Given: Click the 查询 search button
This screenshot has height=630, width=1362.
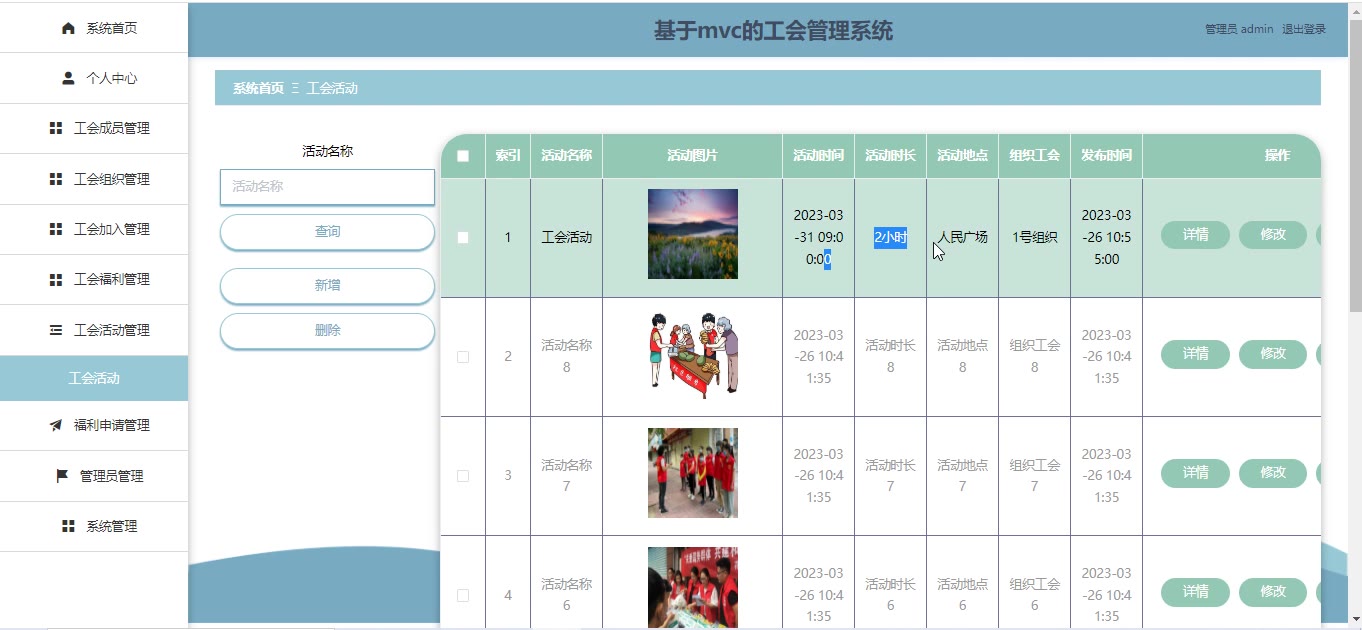Looking at the screenshot, I should (x=327, y=232).
